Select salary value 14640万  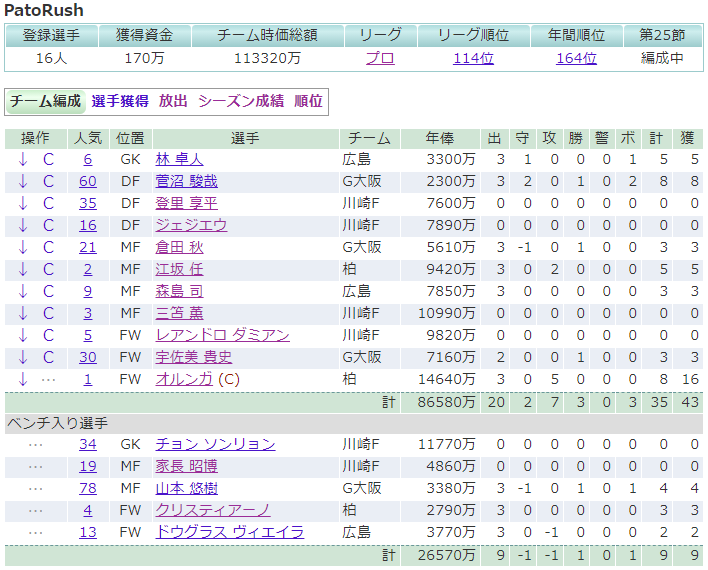click(x=447, y=379)
